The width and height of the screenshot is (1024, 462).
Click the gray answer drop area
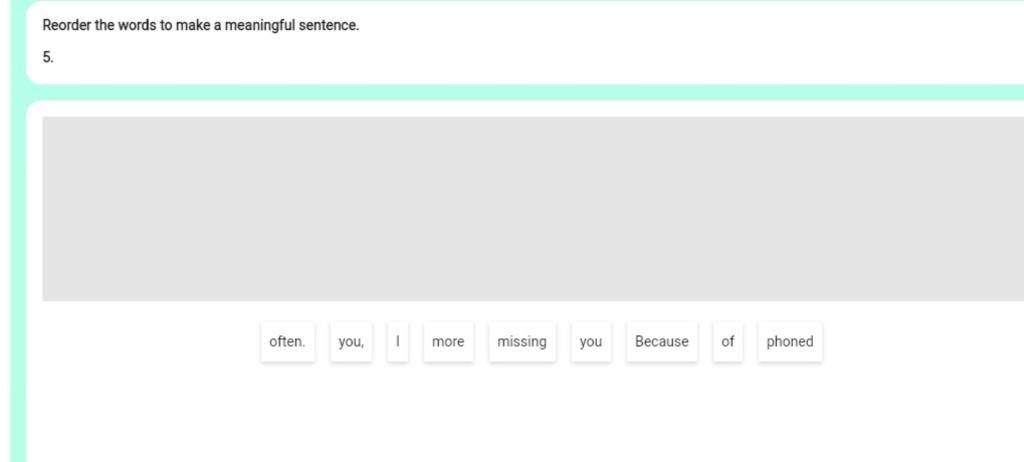coord(532,208)
